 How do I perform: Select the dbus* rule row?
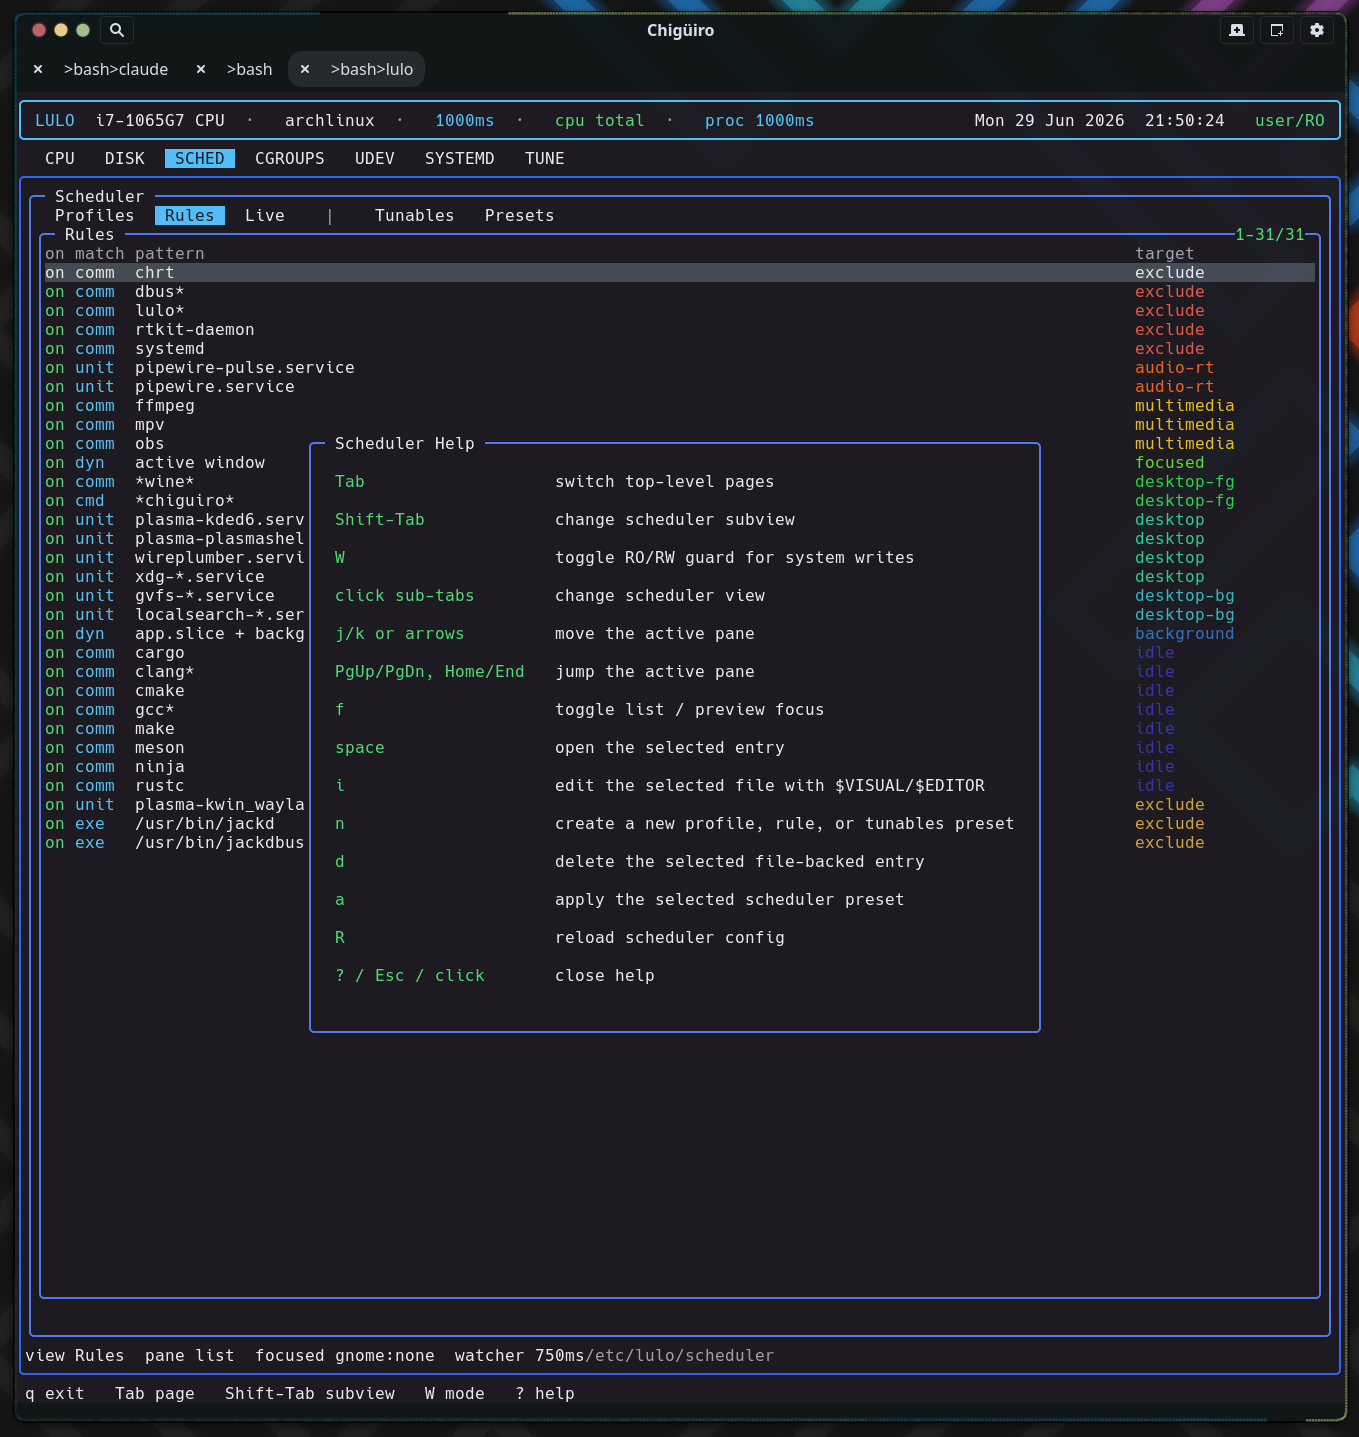pyautogui.click(x=680, y=291)
